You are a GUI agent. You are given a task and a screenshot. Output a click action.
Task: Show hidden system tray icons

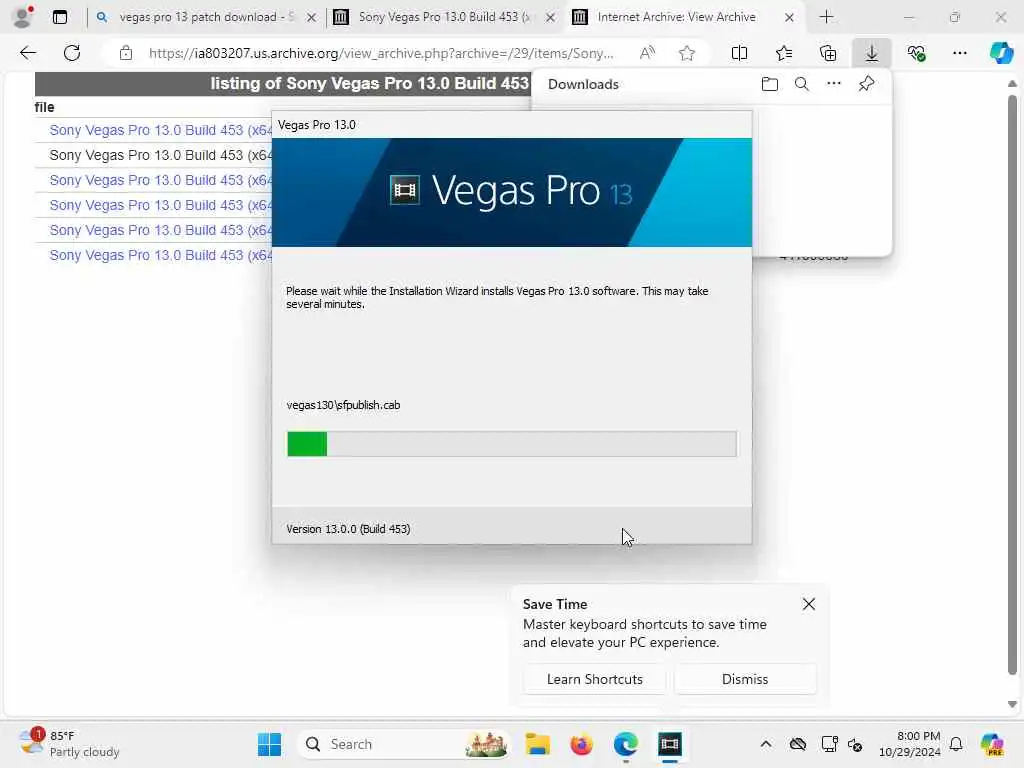tap(766, 744)
